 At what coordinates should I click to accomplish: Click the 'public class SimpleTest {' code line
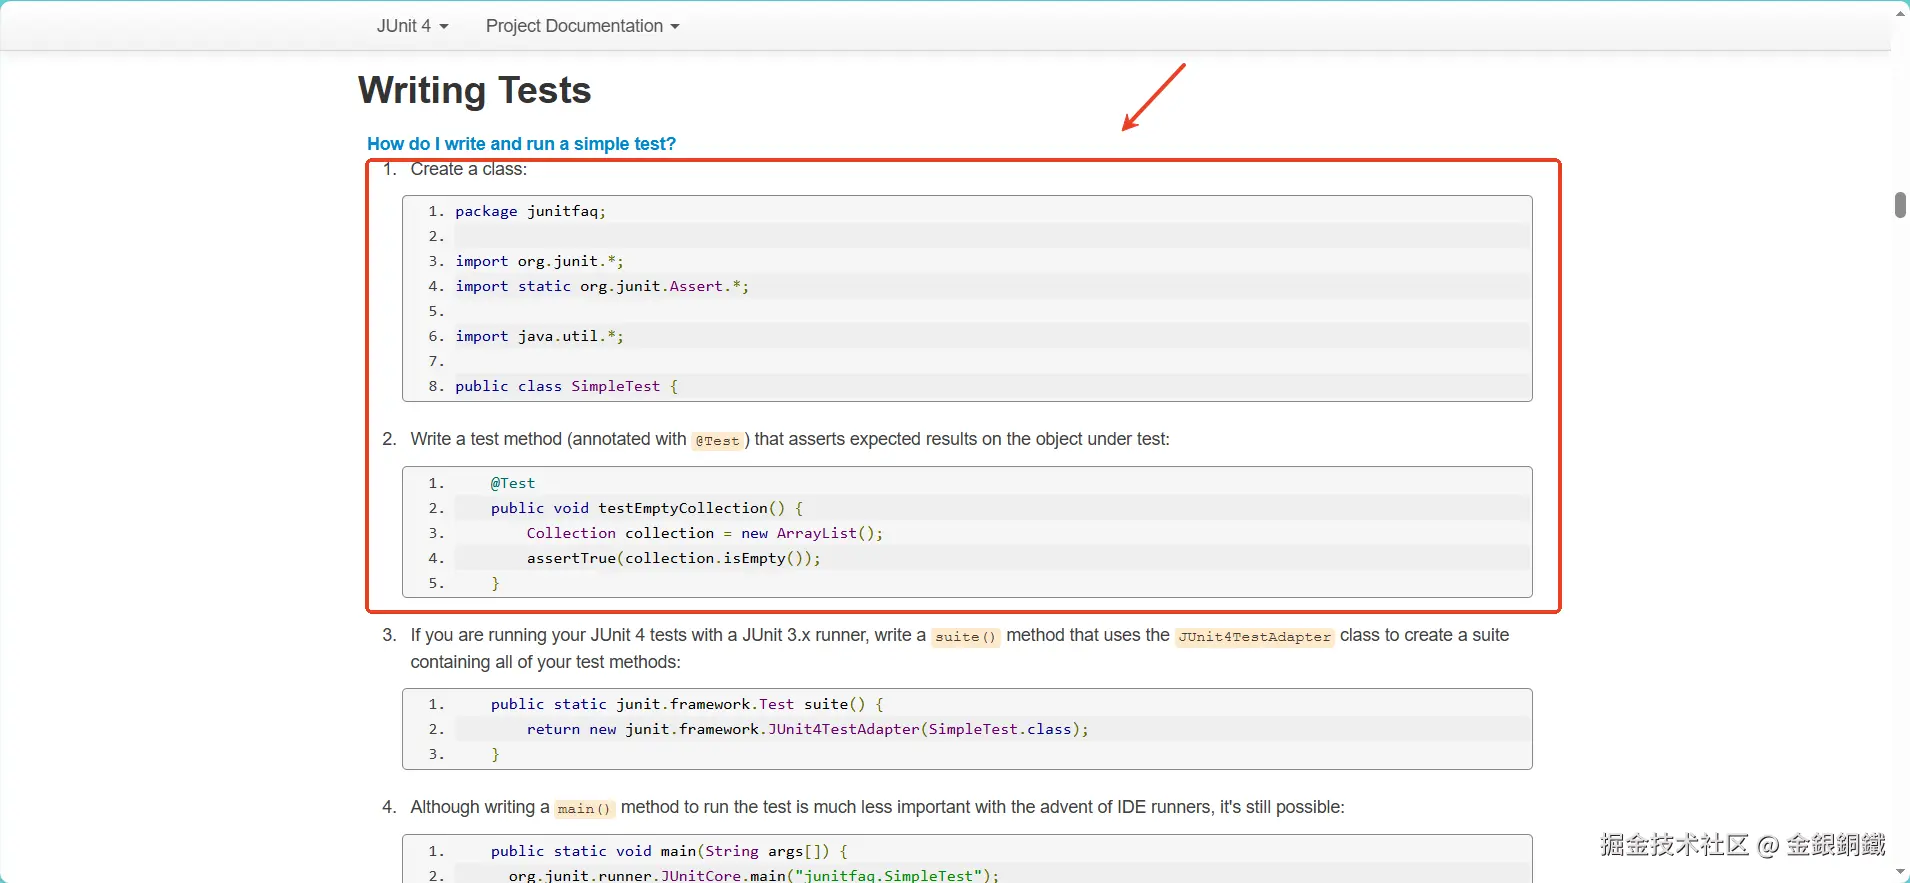pyautogui.click(x=566, y=386)
